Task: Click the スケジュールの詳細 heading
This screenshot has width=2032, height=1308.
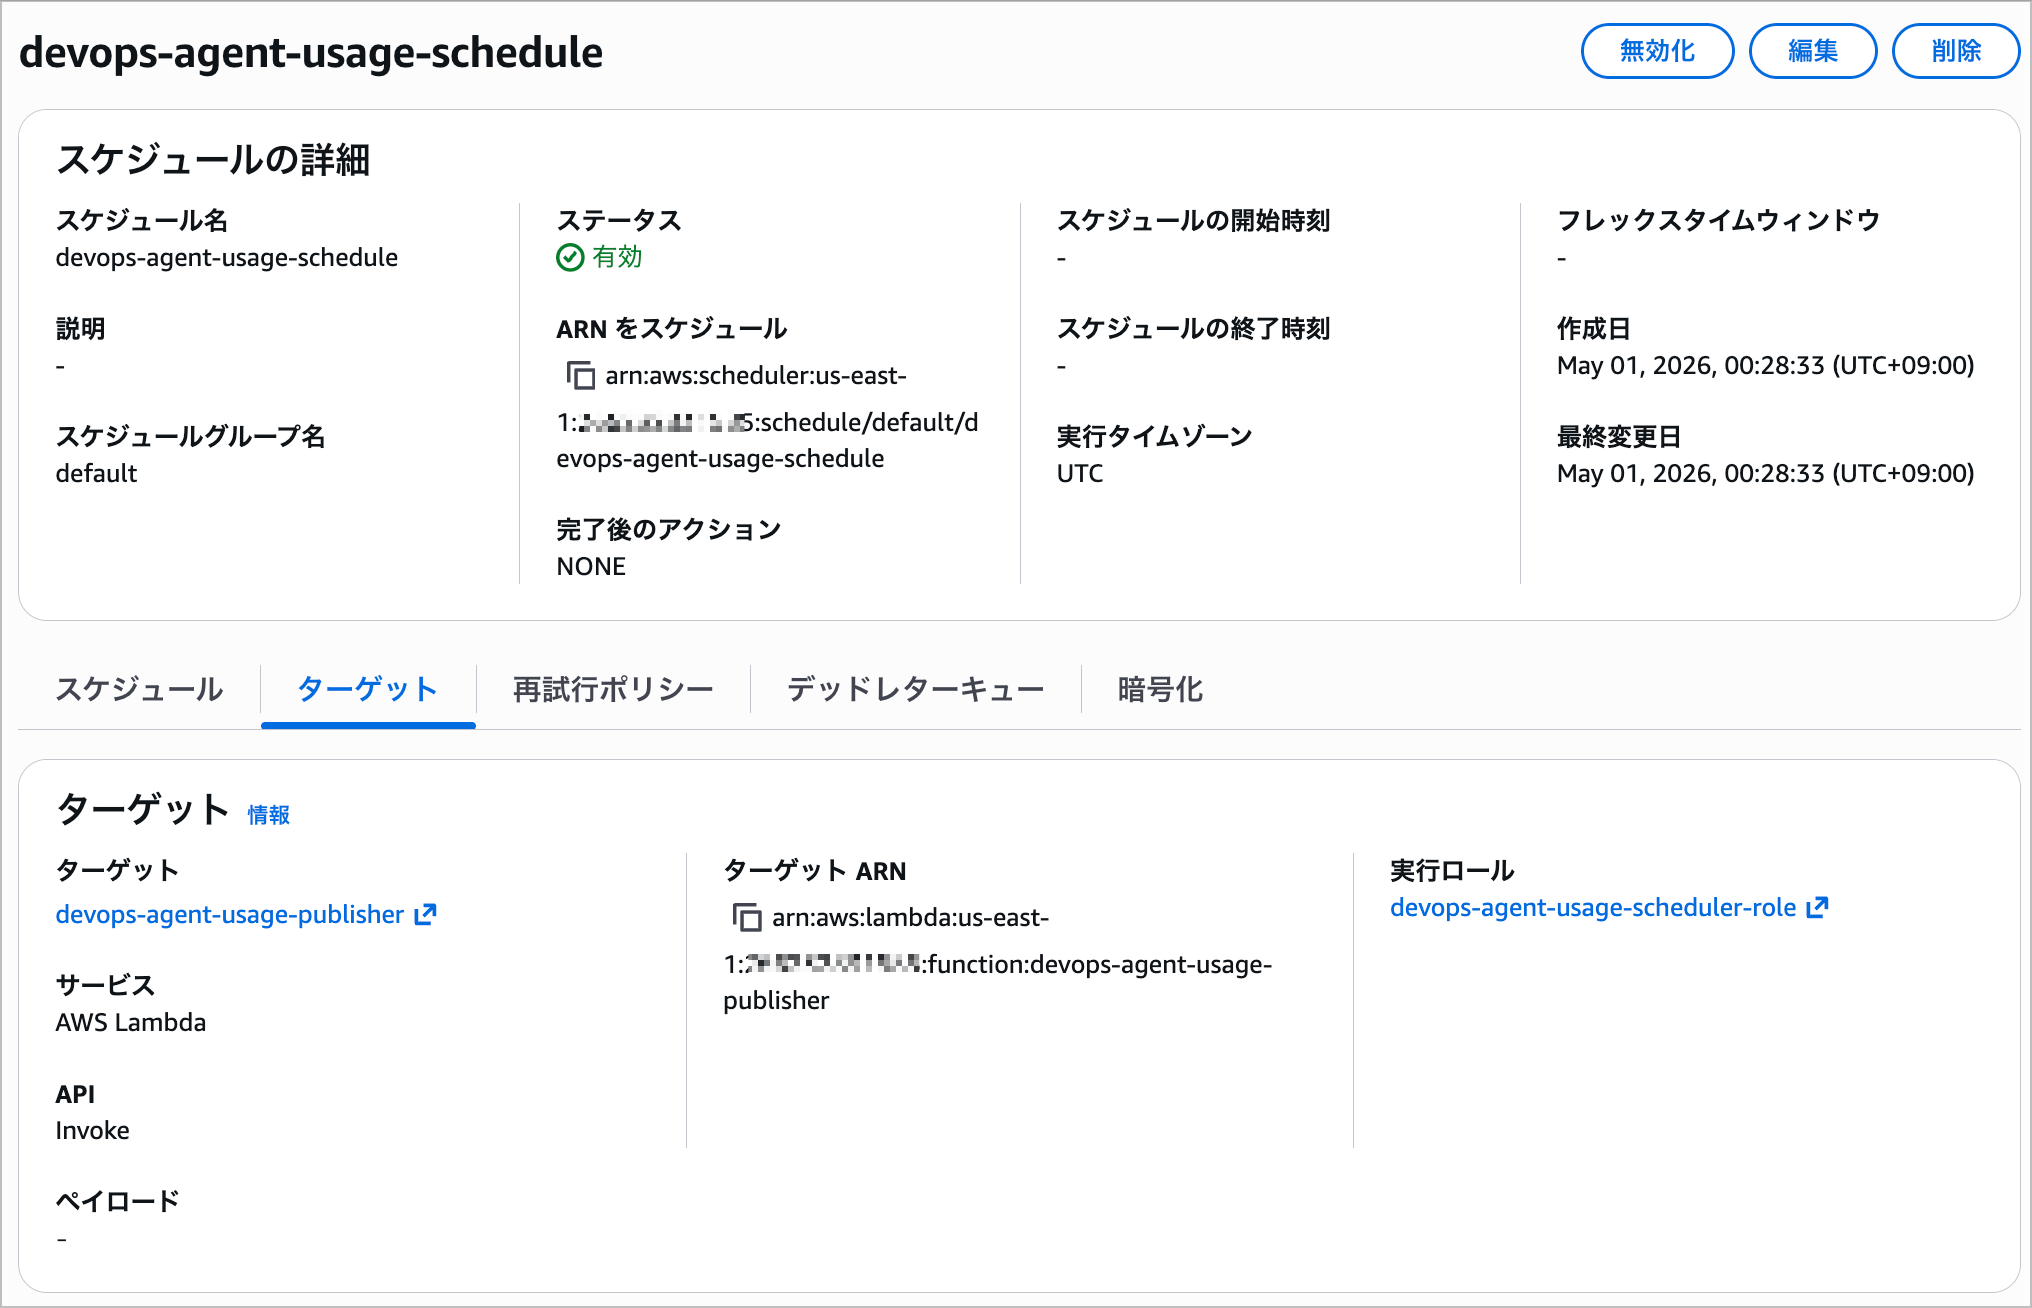Action: [x=213, y=159]
